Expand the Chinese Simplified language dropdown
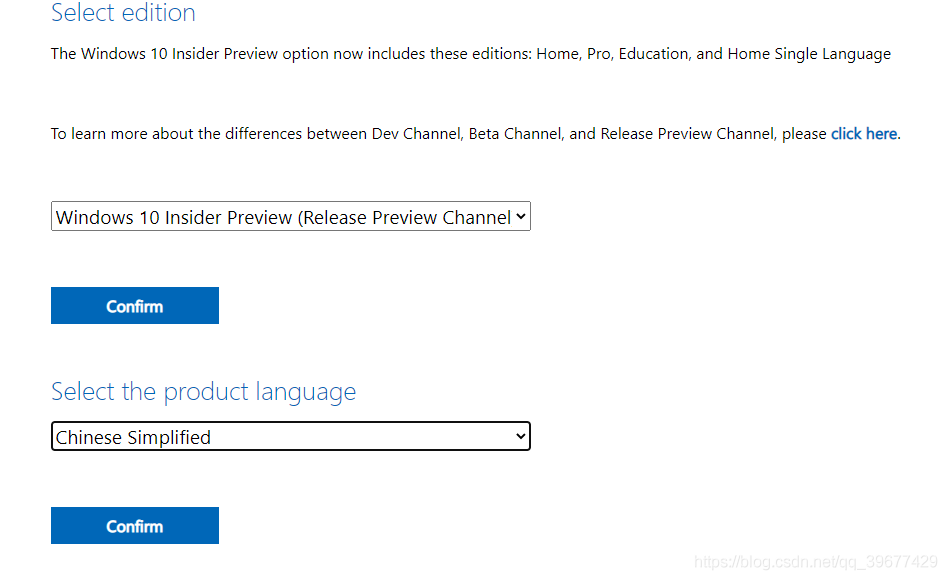Screen dimensions: 947x580 (290, 437)
